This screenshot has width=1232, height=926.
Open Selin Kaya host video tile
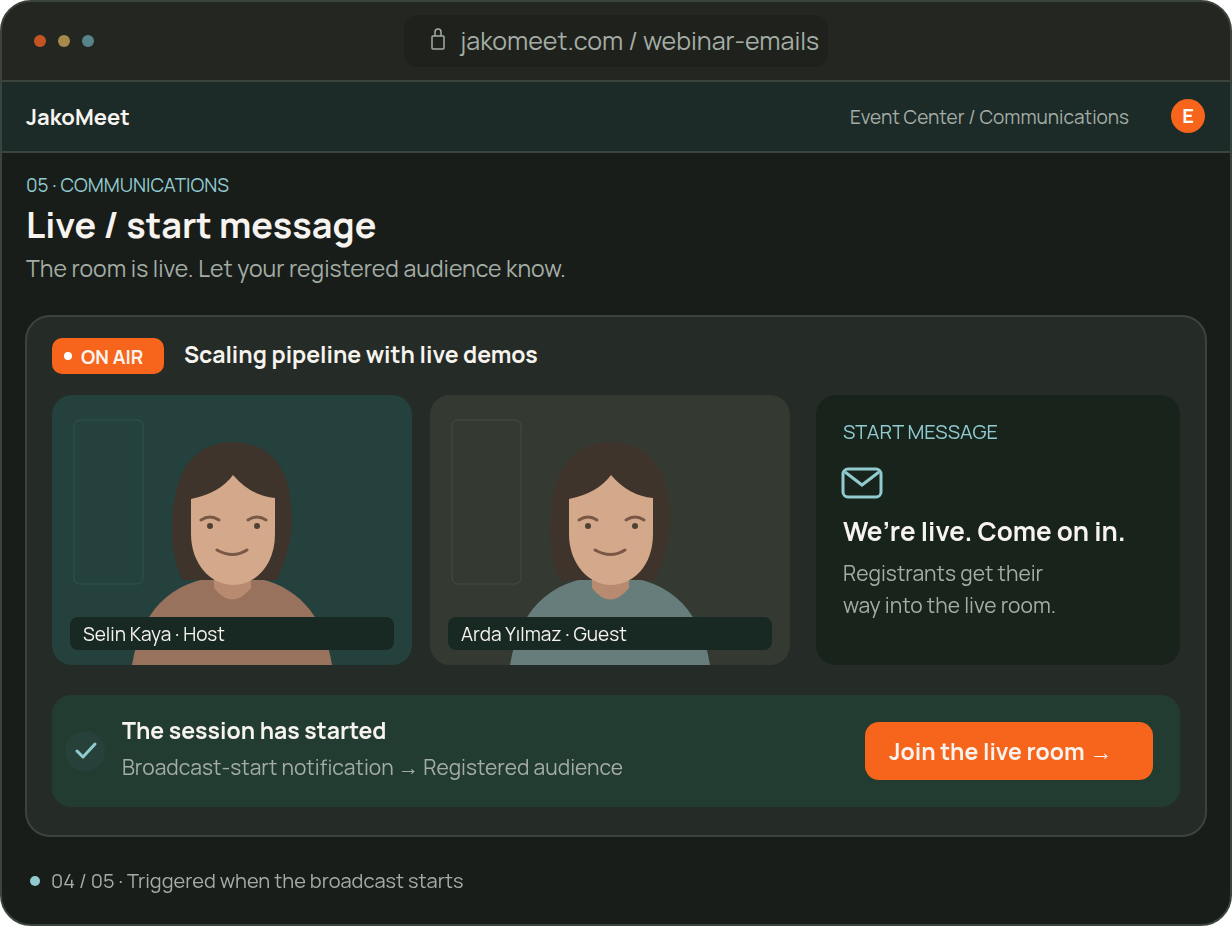[x=232, y=530]
